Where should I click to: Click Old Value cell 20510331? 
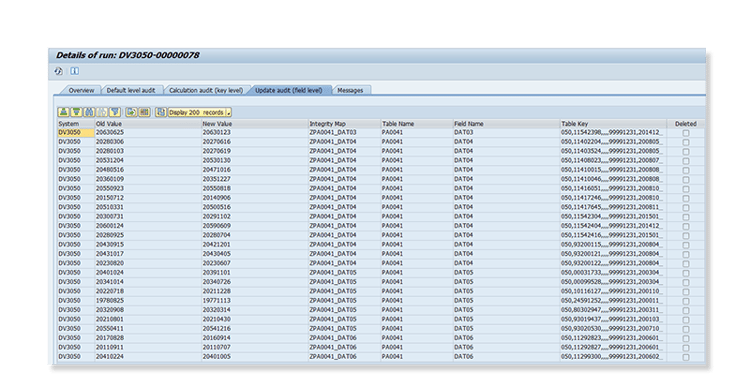(148, 207)
